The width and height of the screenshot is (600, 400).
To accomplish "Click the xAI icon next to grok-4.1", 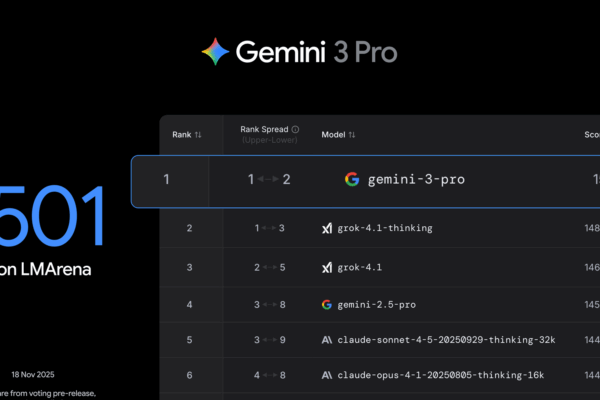I will [x=326, y=266].
